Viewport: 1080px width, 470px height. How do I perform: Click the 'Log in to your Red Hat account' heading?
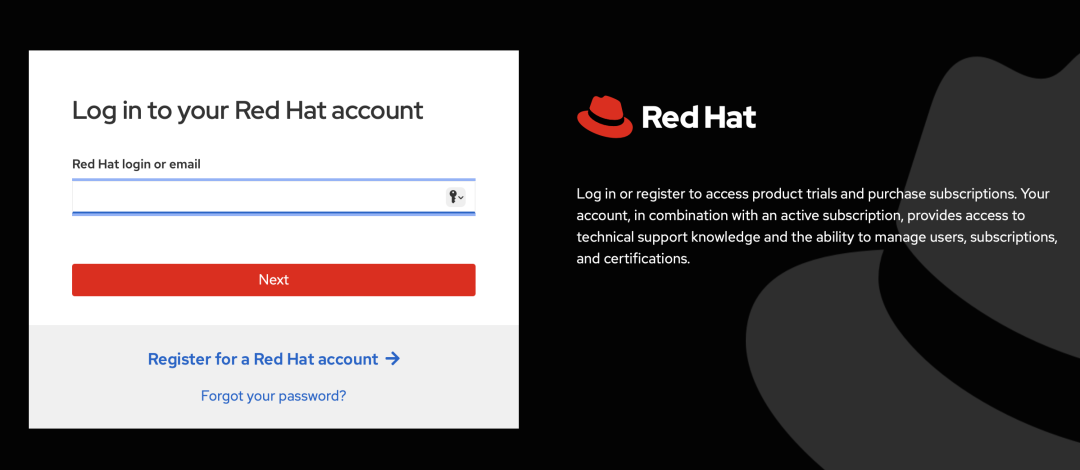tap(247, 110)
